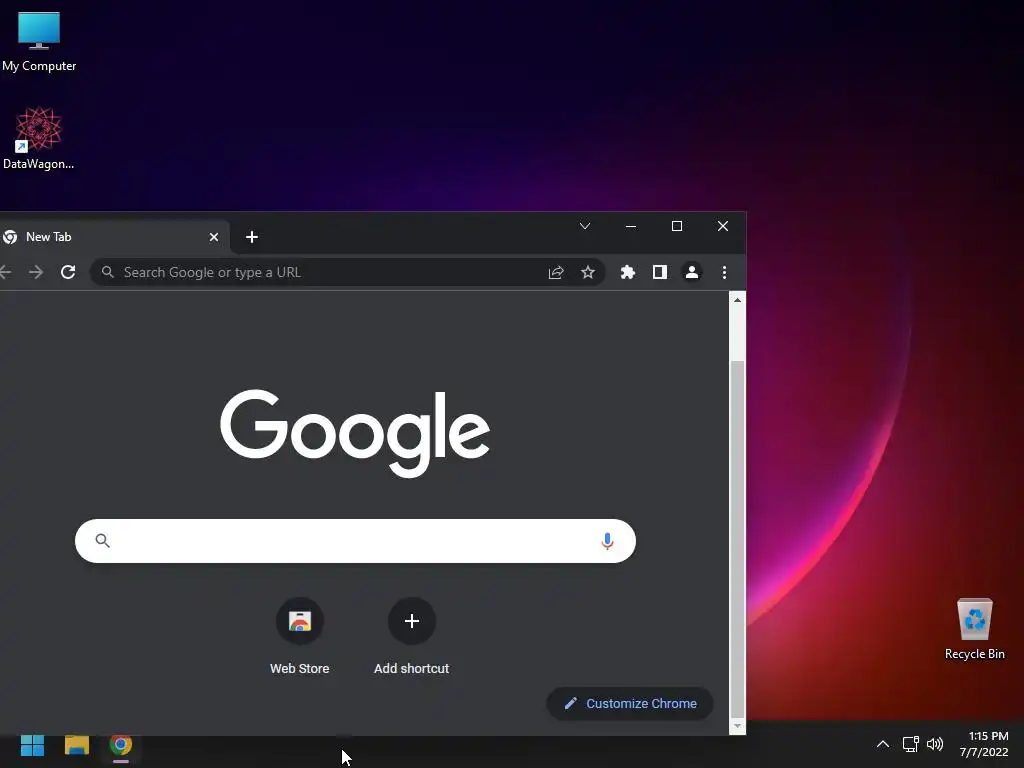This screenshot has height=768, width=1024.
Task: Share this page icon in address bar
Action: [556, 272]
